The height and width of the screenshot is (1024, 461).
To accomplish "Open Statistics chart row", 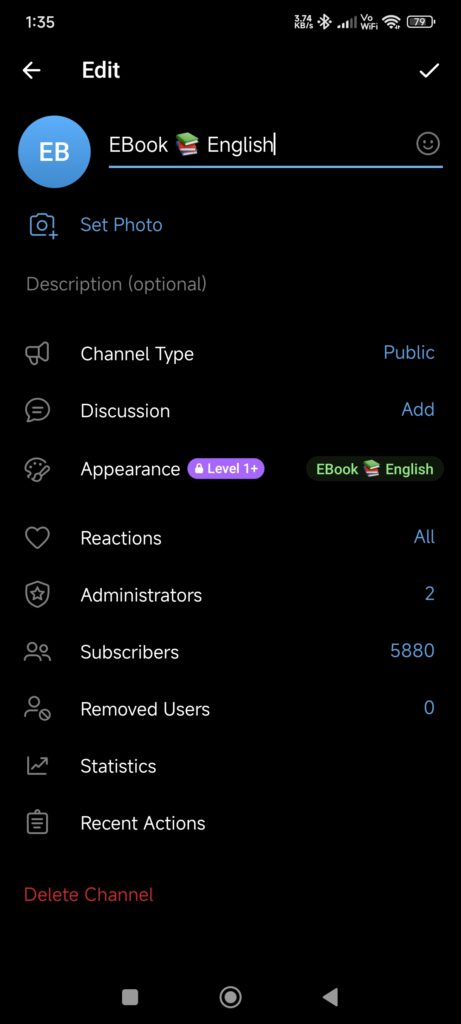I will (230, 766).
